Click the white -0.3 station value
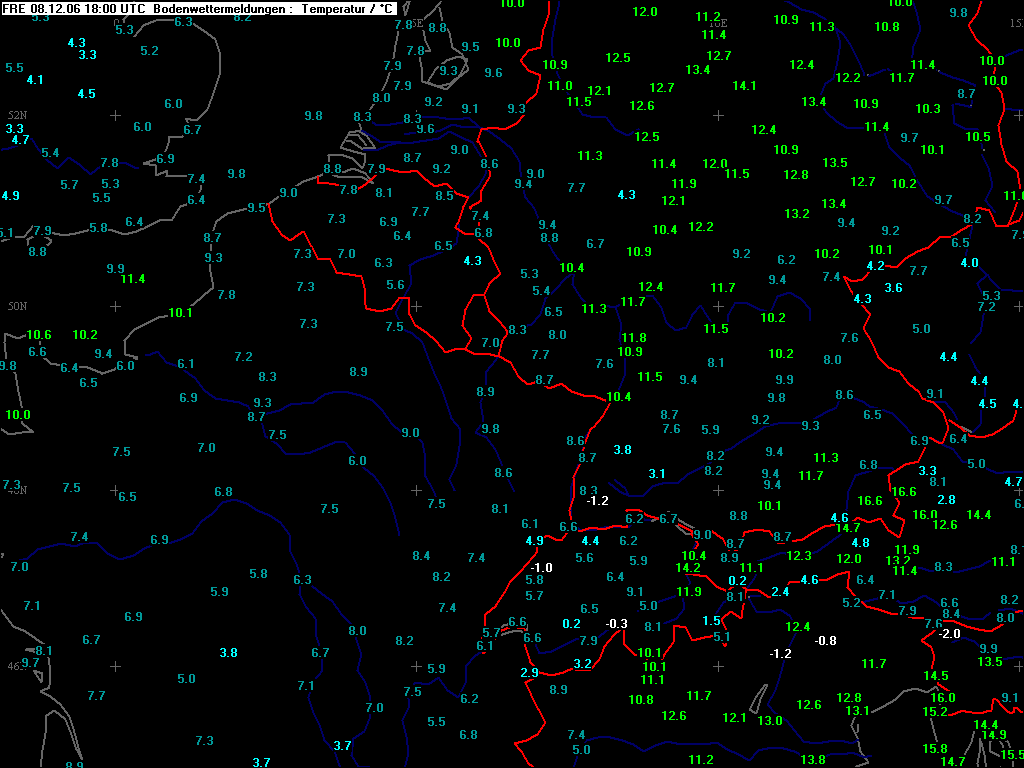The height and width of the screenshot is (768, 1024). coord(617,624)
